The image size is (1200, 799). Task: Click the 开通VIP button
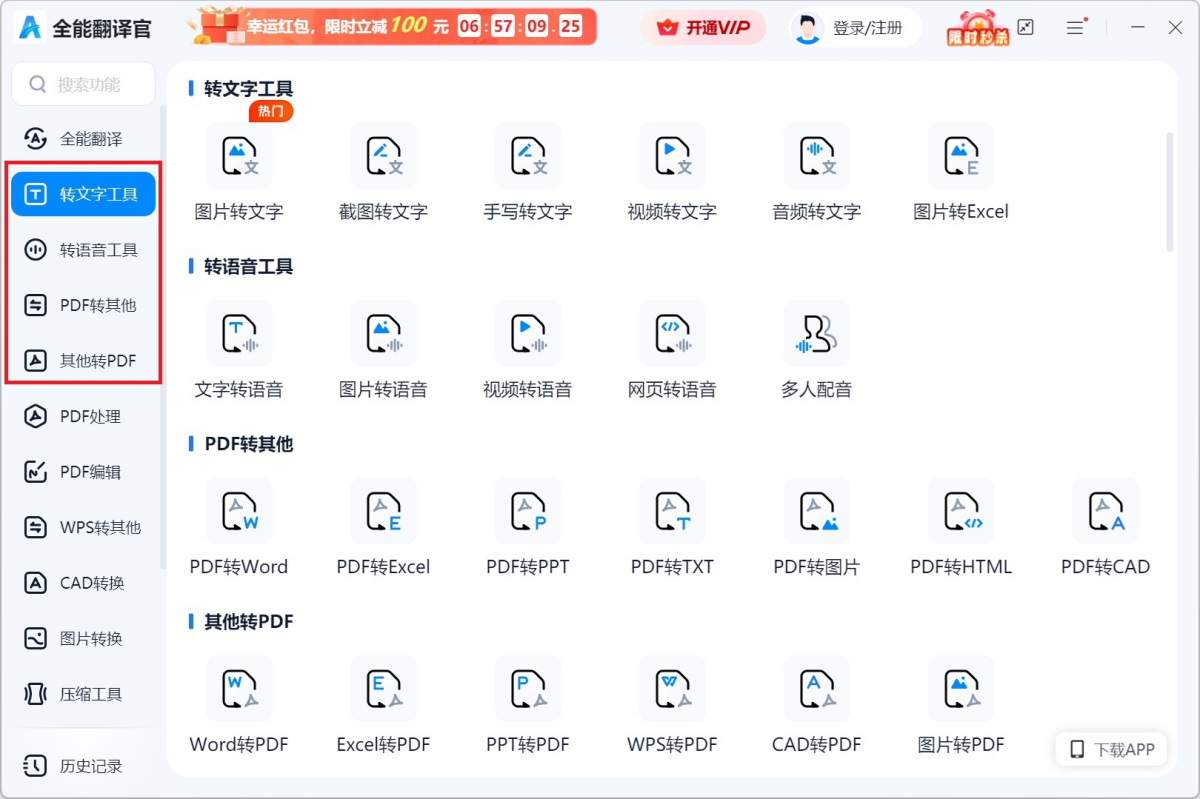pyautogui.click(x=703, y=28)
